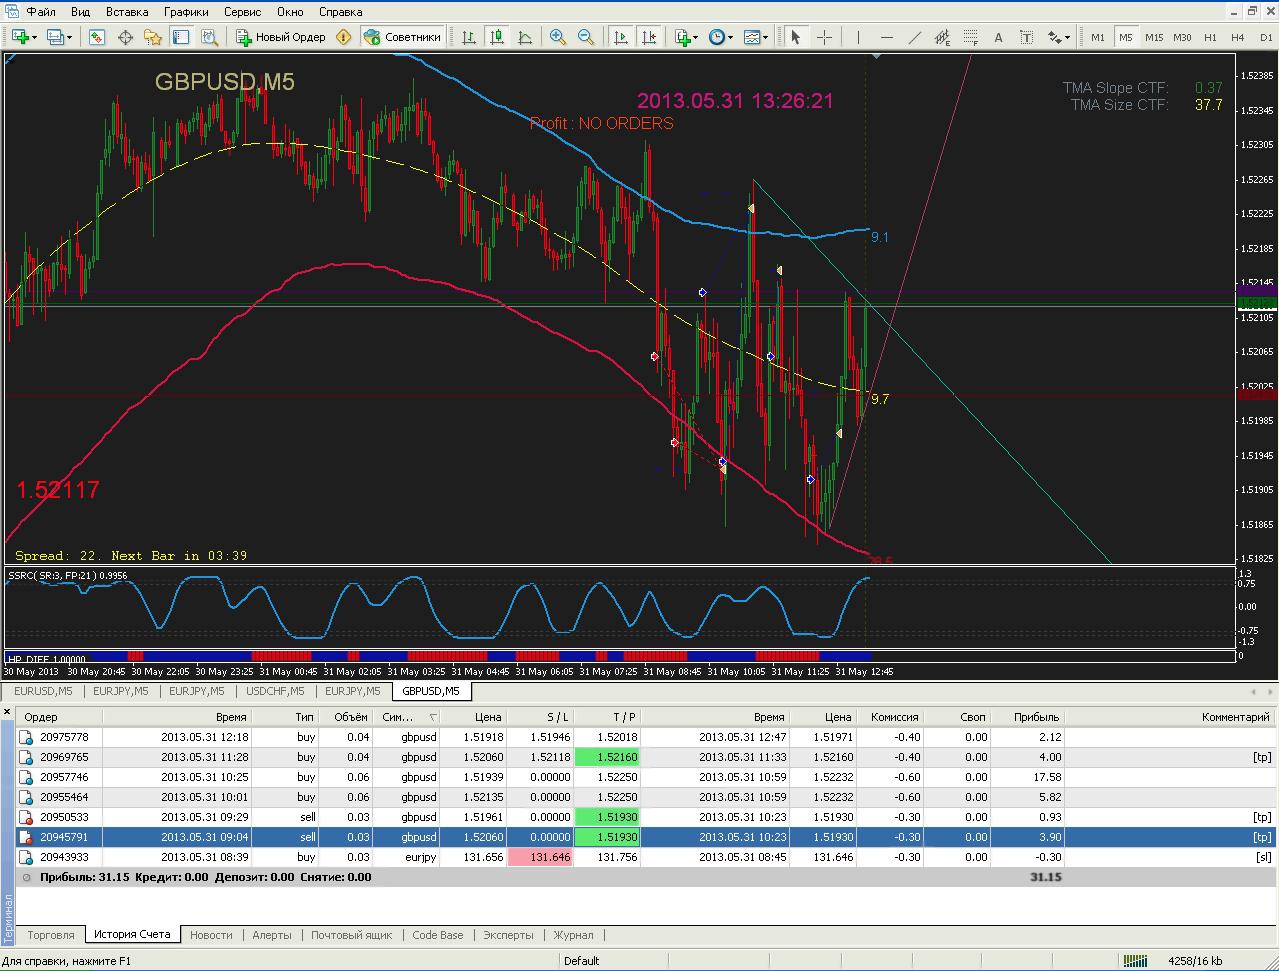
Task: Open the Сервис menu
Action: [243, 12]
